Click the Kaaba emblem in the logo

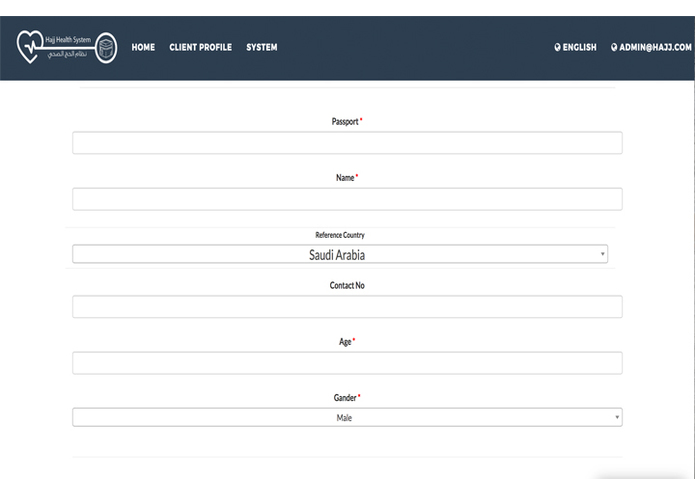pyautogui.click(x=106, y=47)
